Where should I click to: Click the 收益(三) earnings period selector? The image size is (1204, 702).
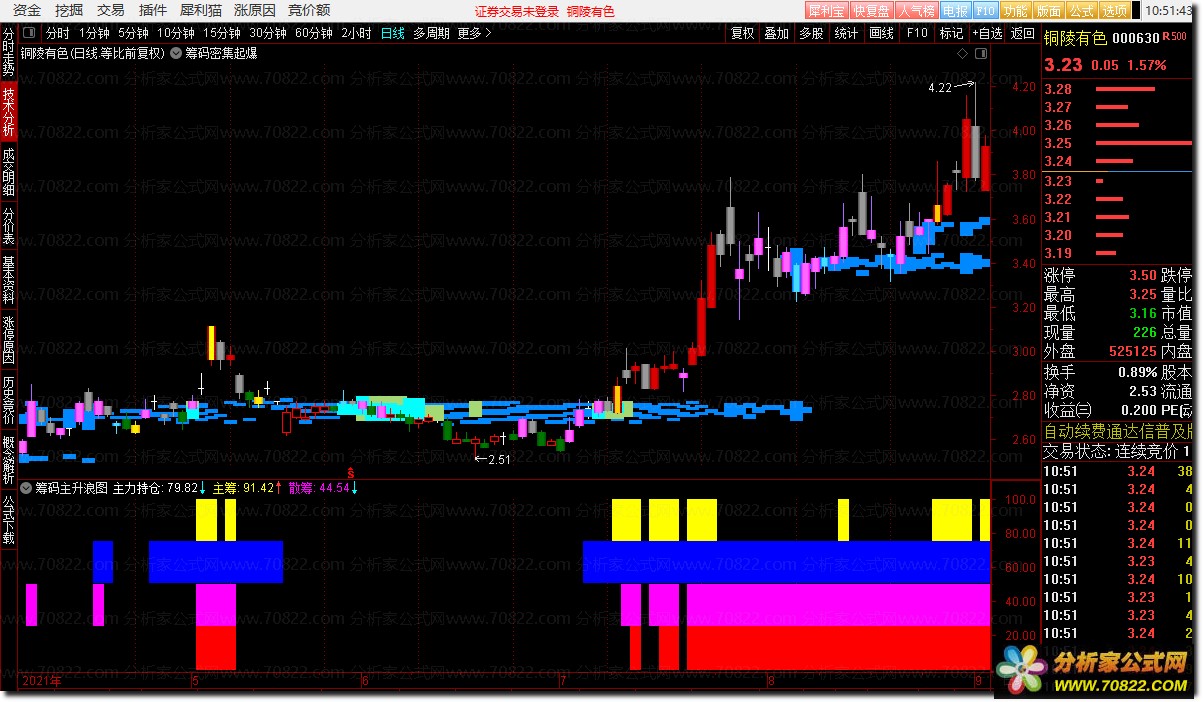coord(1069,410)
